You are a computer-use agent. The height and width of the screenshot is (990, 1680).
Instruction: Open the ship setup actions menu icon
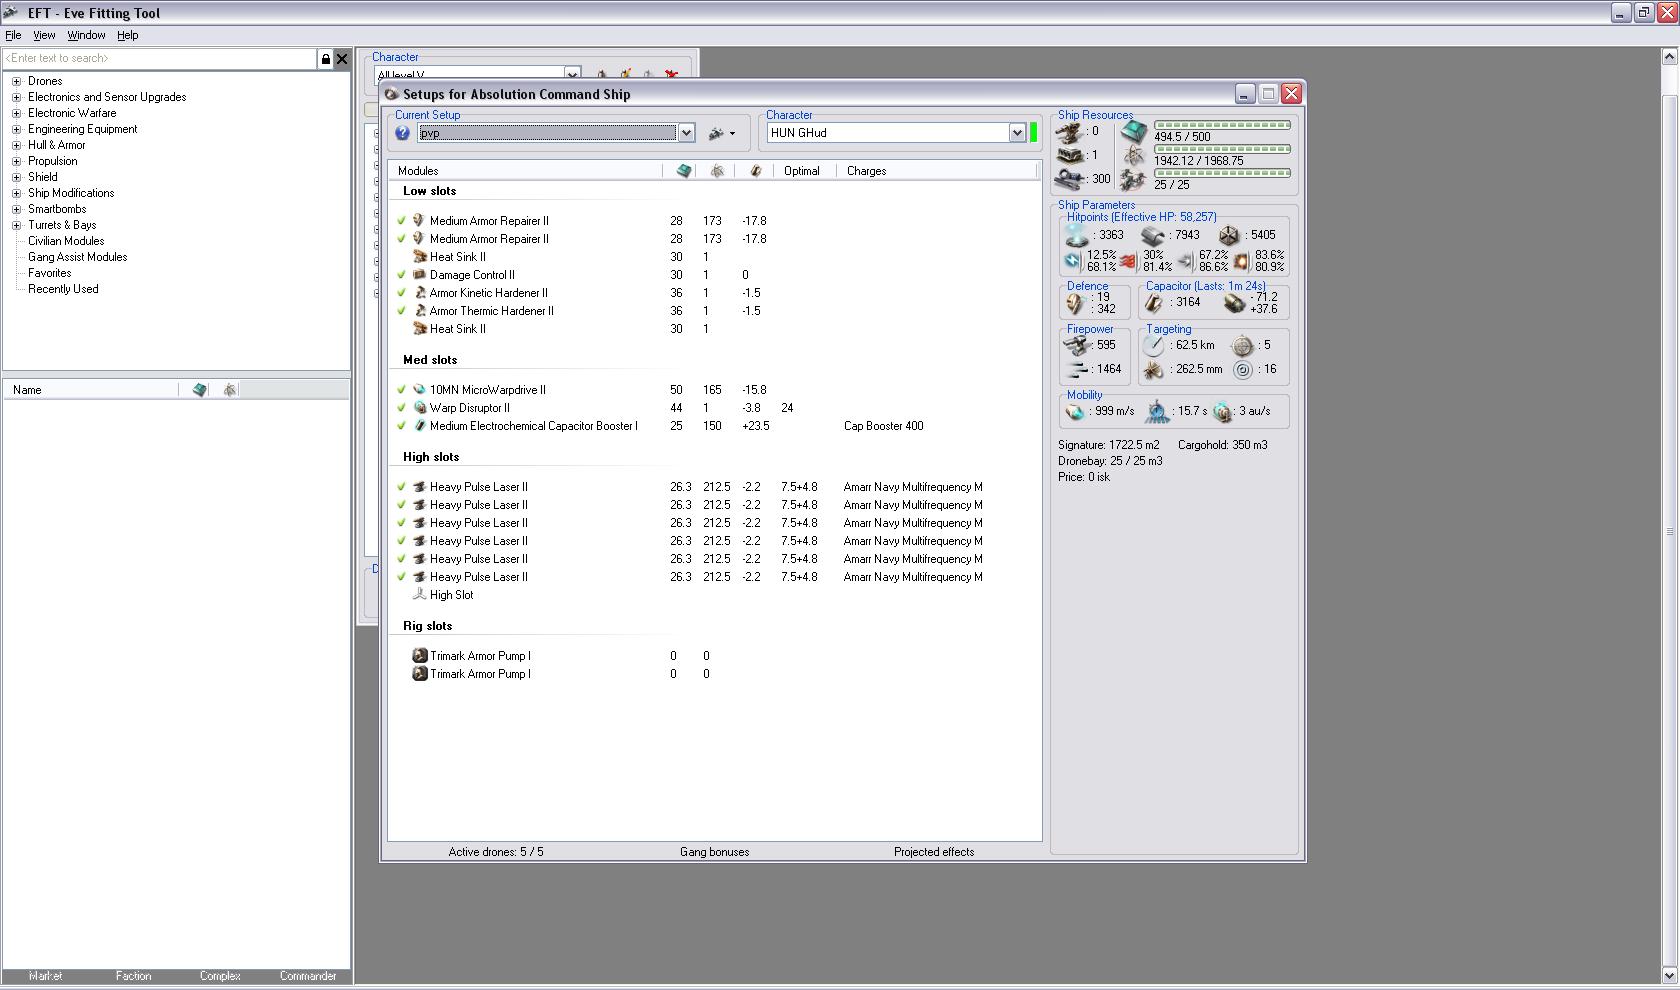tap(721, 133)
